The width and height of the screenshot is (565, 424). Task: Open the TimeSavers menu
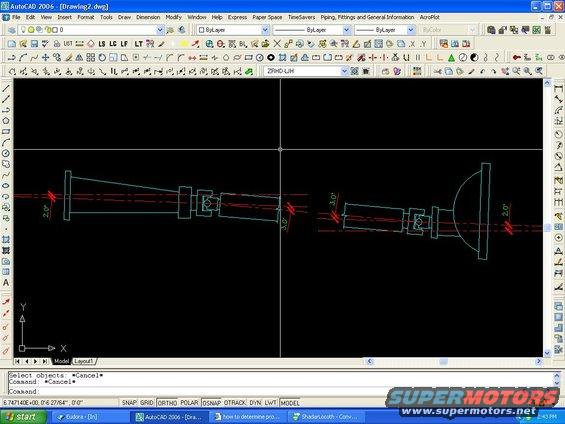tap(301, 17)
